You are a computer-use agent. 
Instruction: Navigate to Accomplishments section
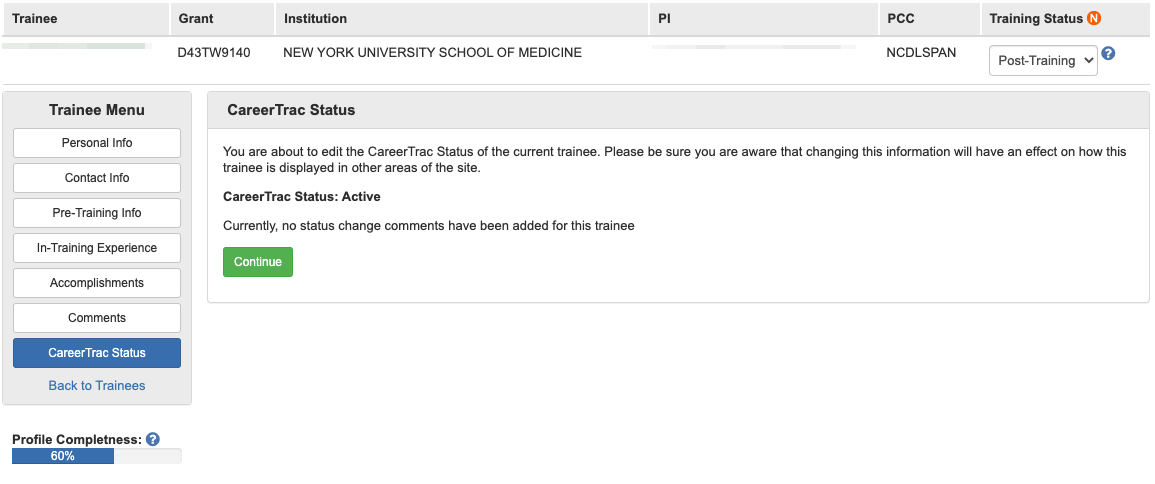coord(97,283)
